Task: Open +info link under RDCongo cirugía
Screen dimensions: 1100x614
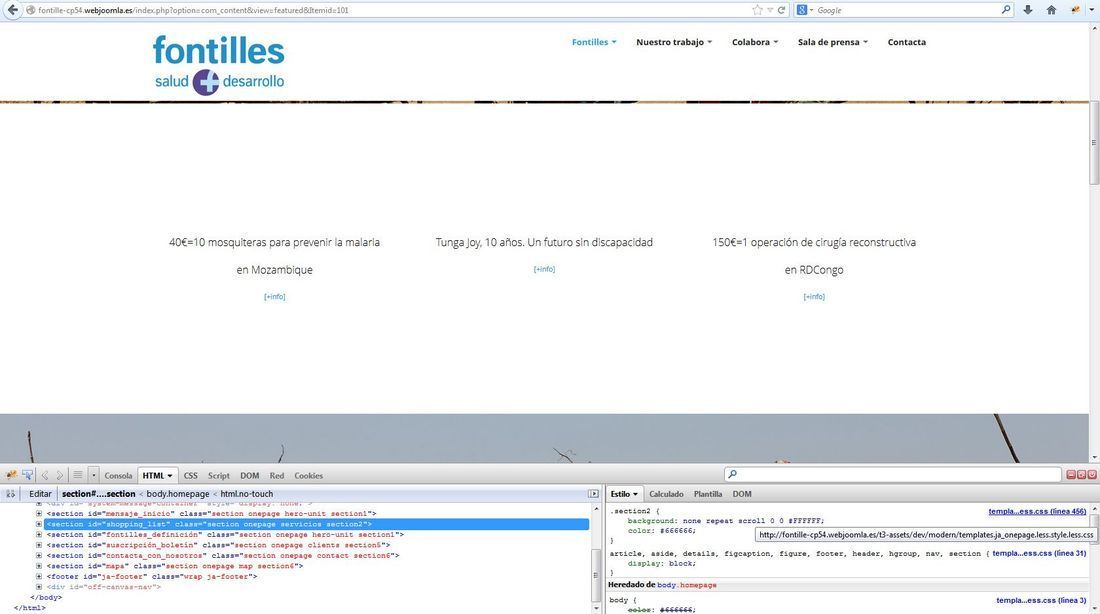Action: (x=814, y=297)
